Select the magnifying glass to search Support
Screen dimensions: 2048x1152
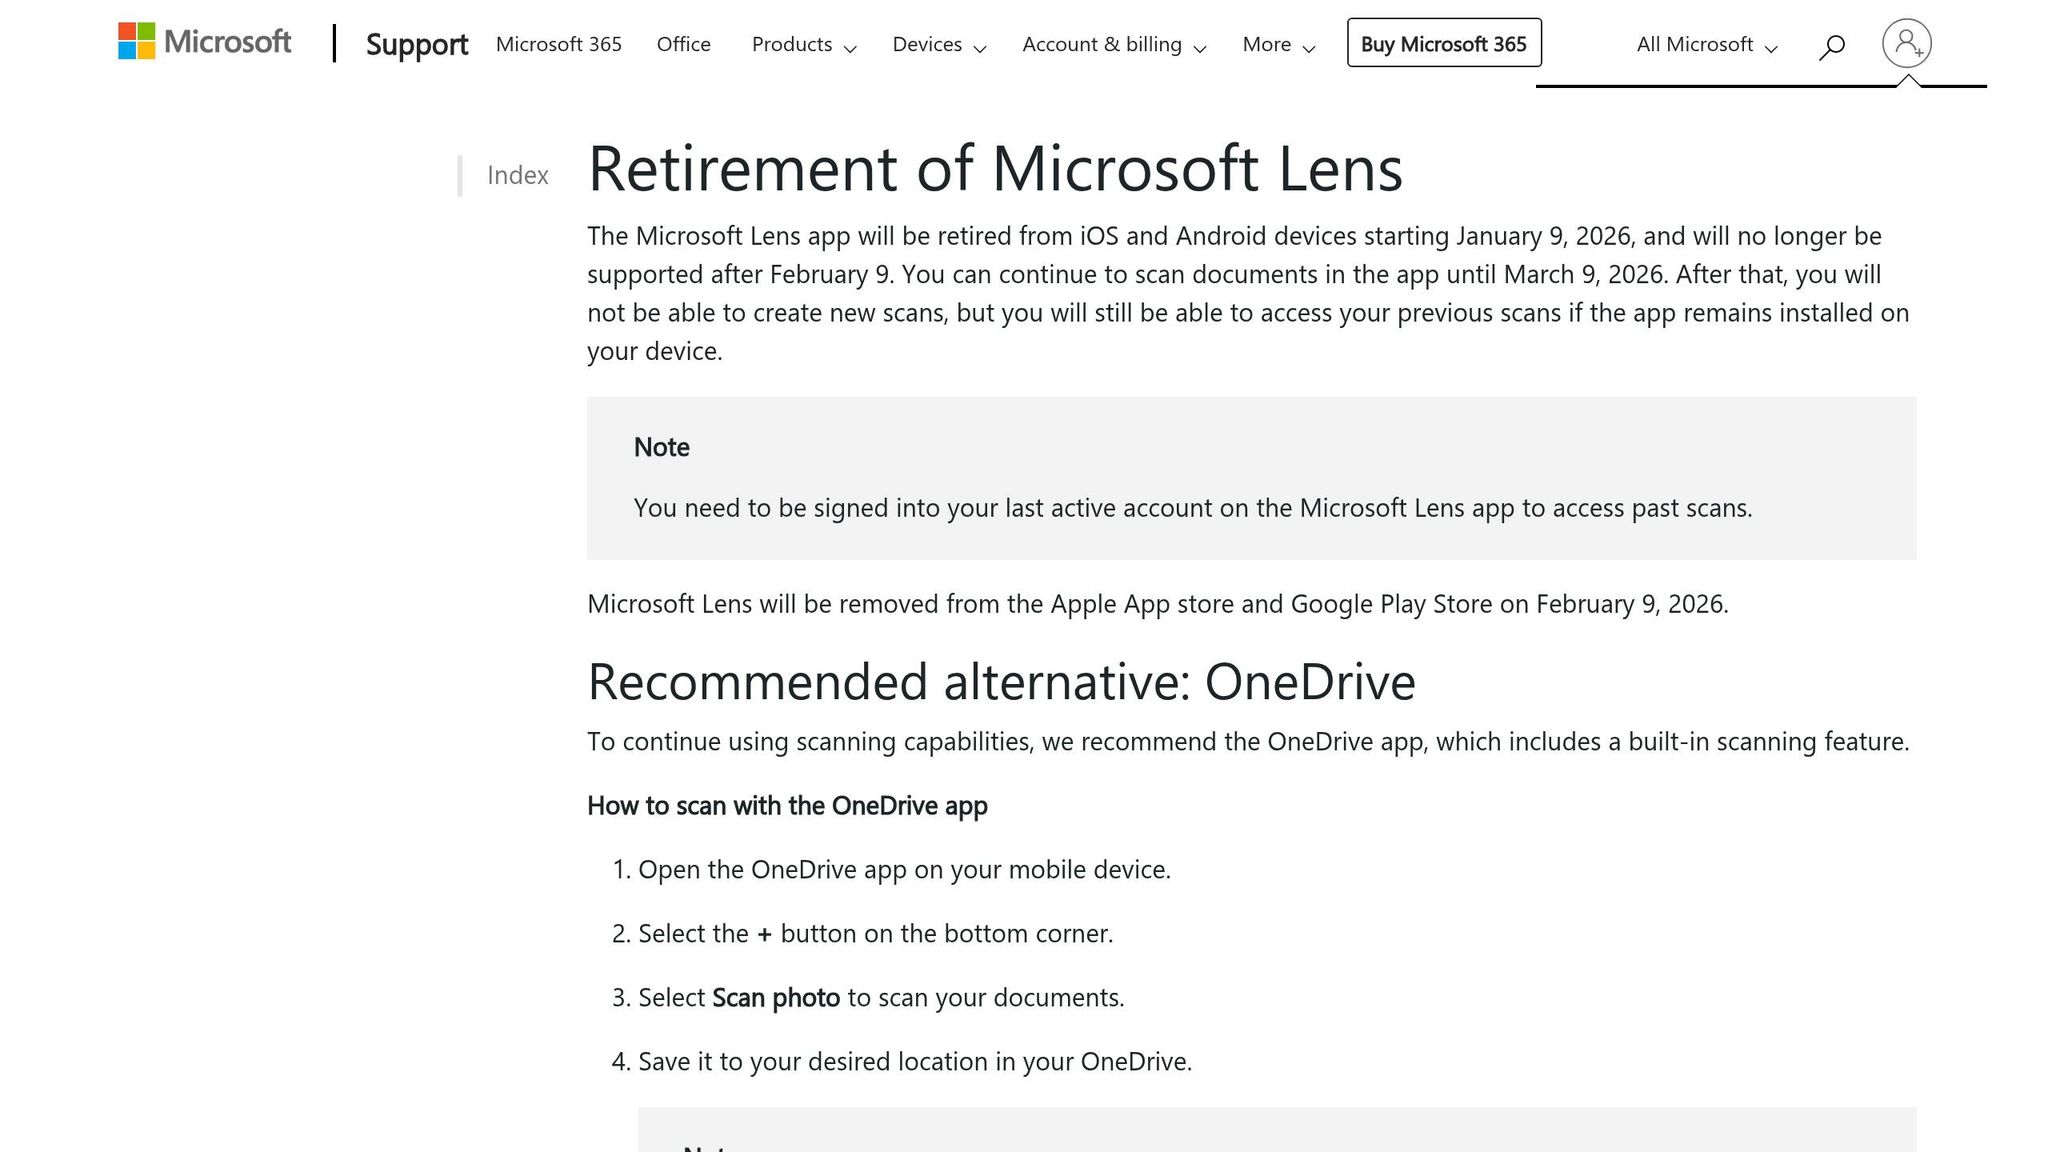pos(1831,45)
